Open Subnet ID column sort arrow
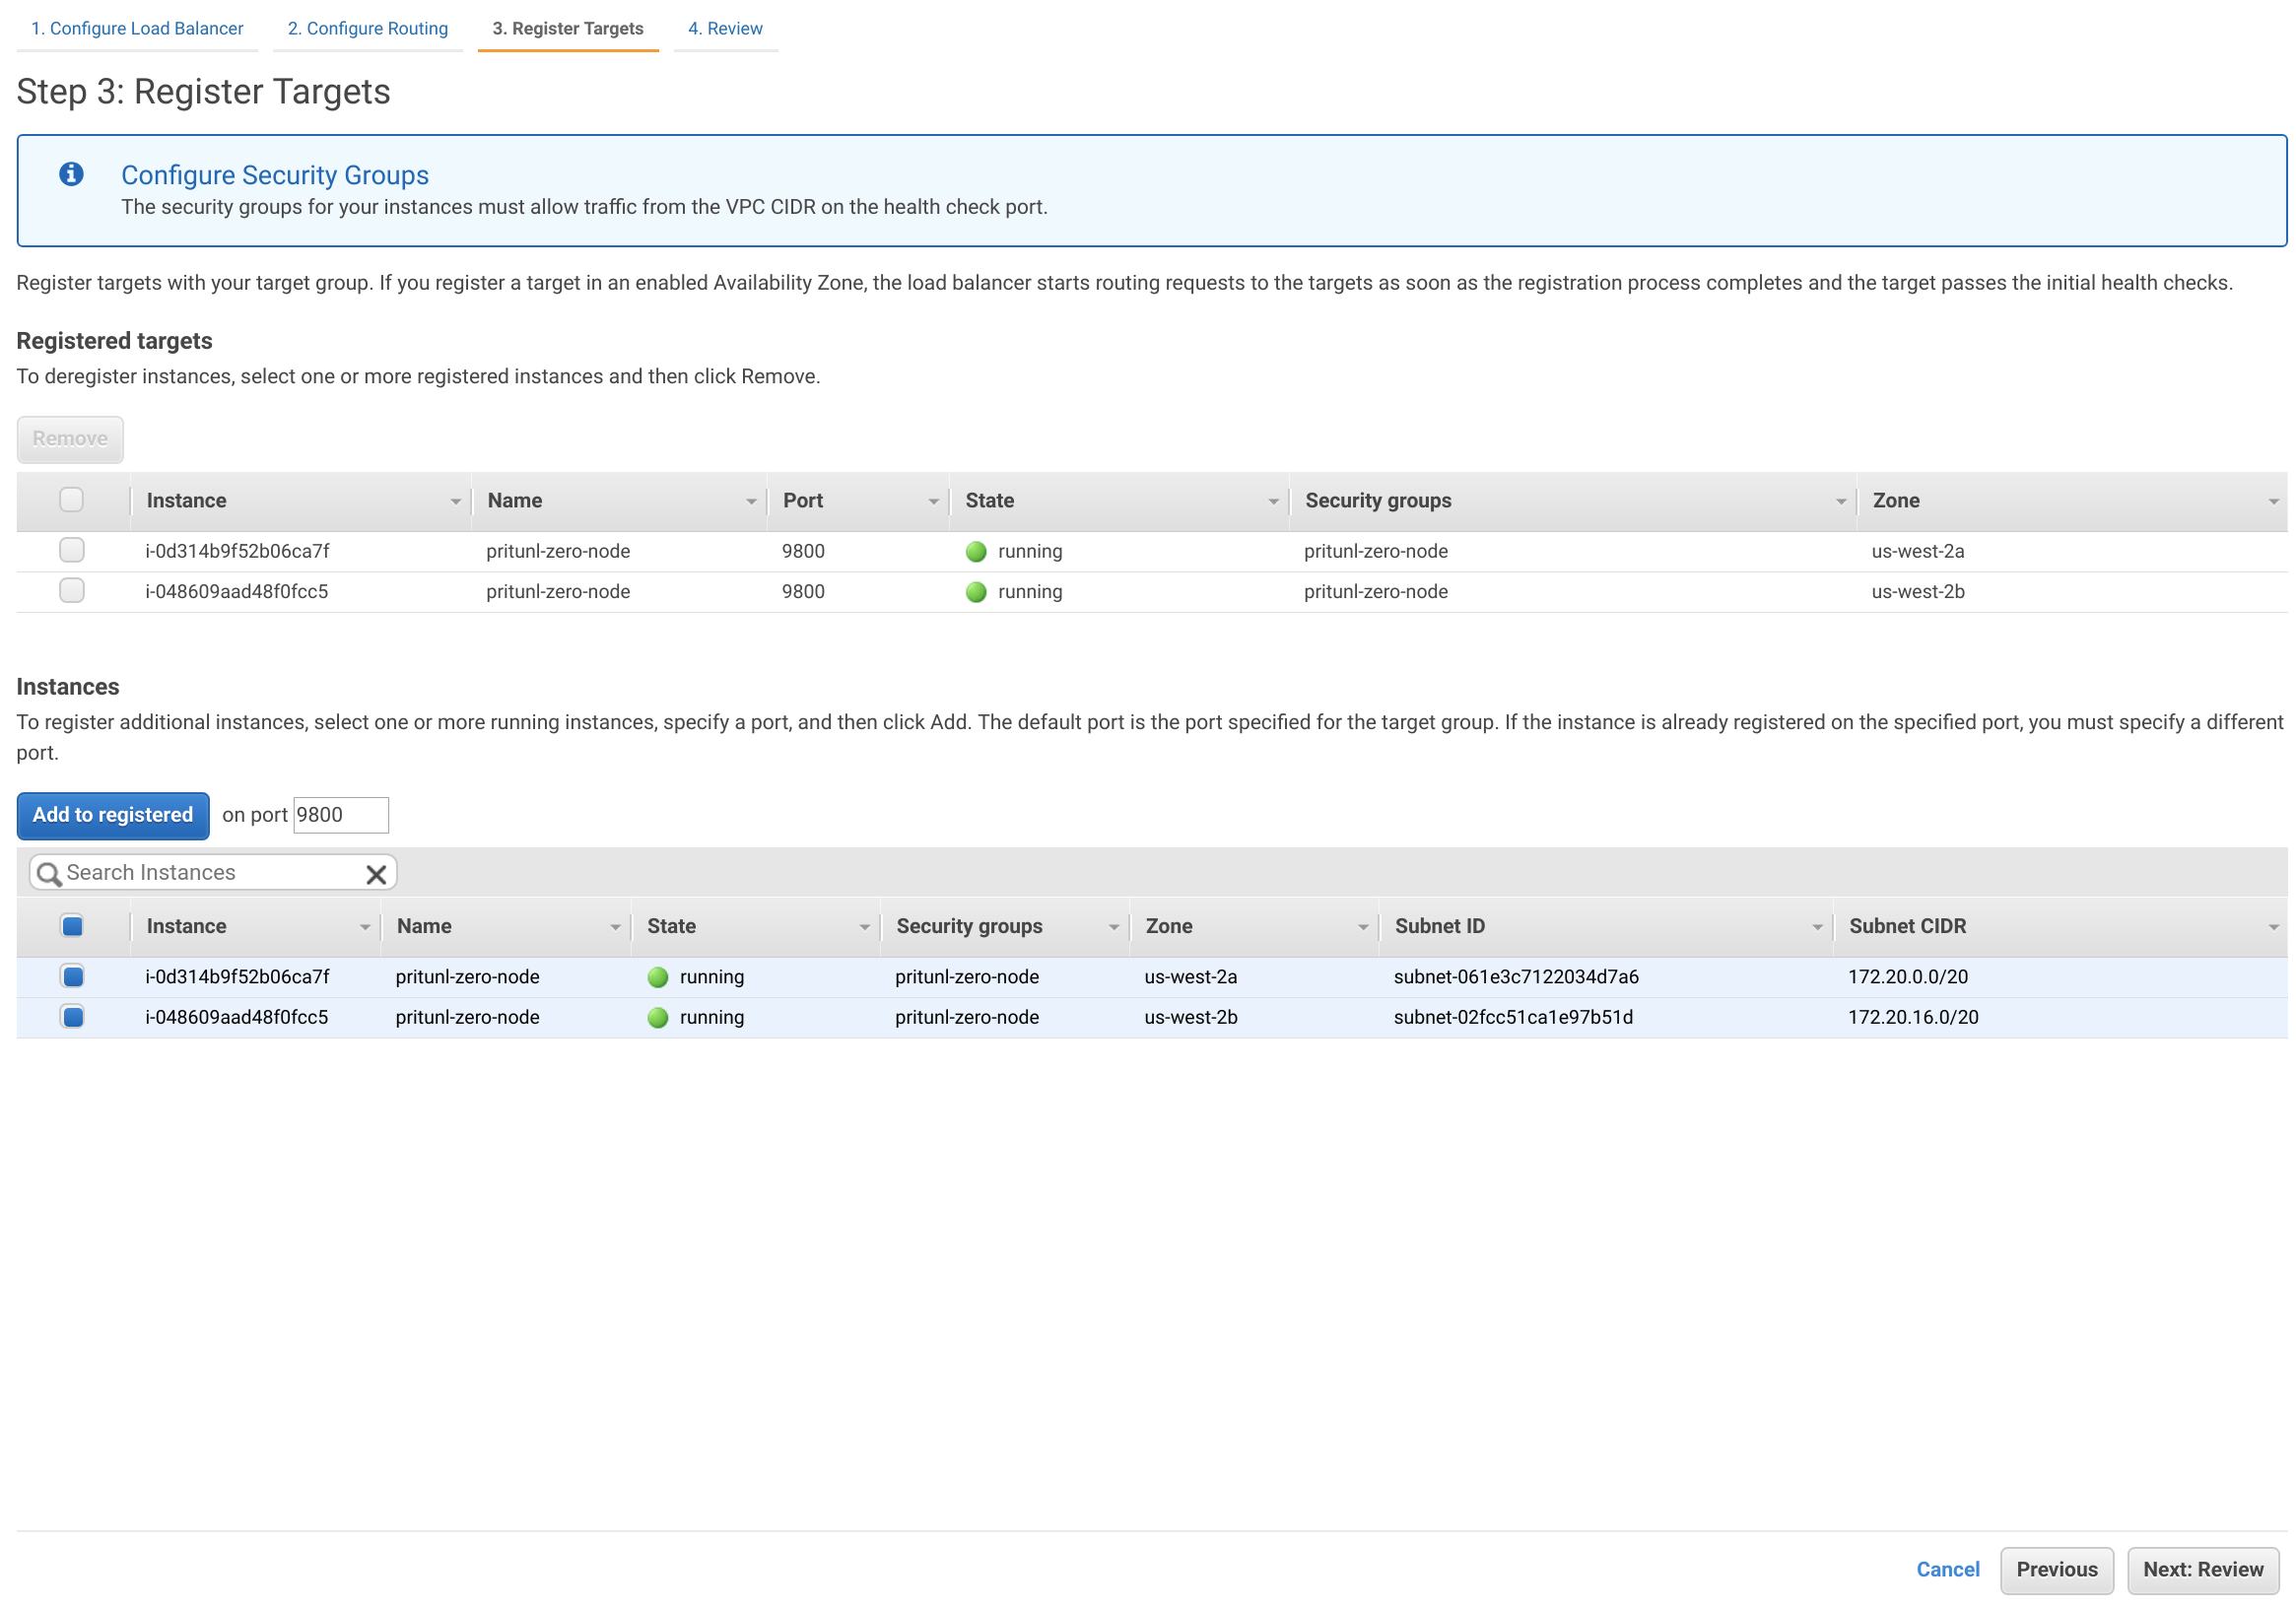 coord(1817,928)
